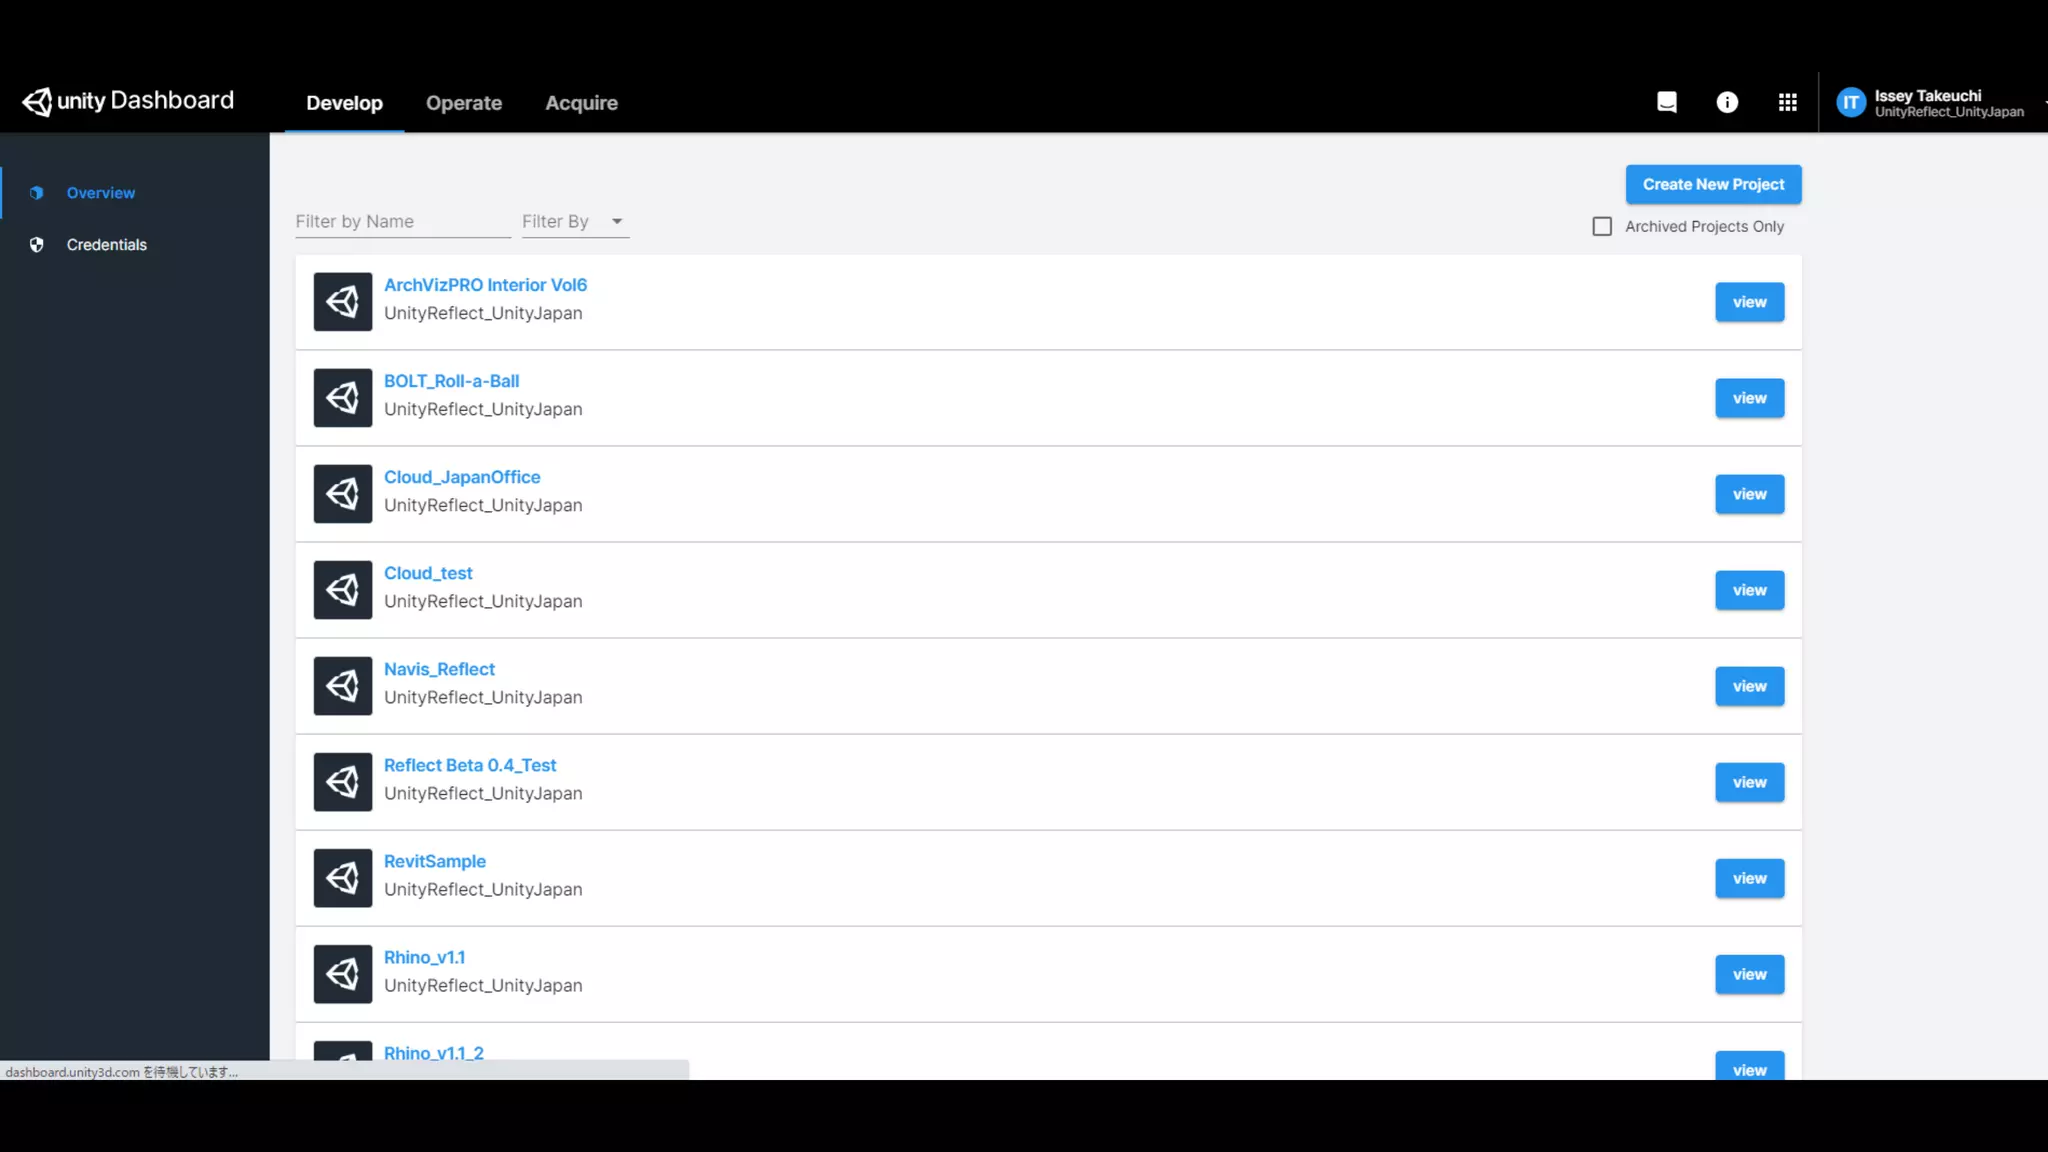
Task: Select the Develop tab
Action: click(x=344, y=103)
